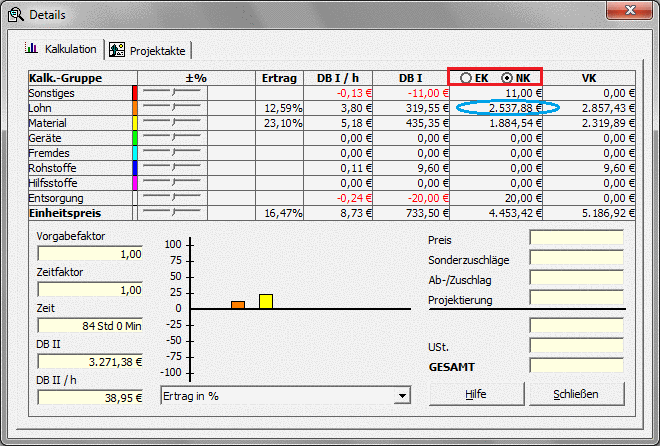Open the Ertrag in % dropdown
The width and height of the screenshot is (660, 446).
pos(402,396)
